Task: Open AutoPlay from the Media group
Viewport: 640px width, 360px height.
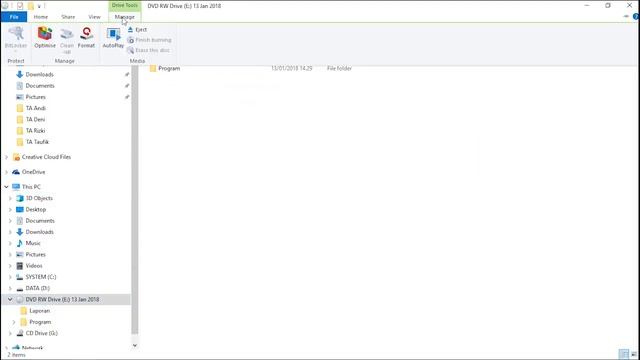Action: click(113, 38)
